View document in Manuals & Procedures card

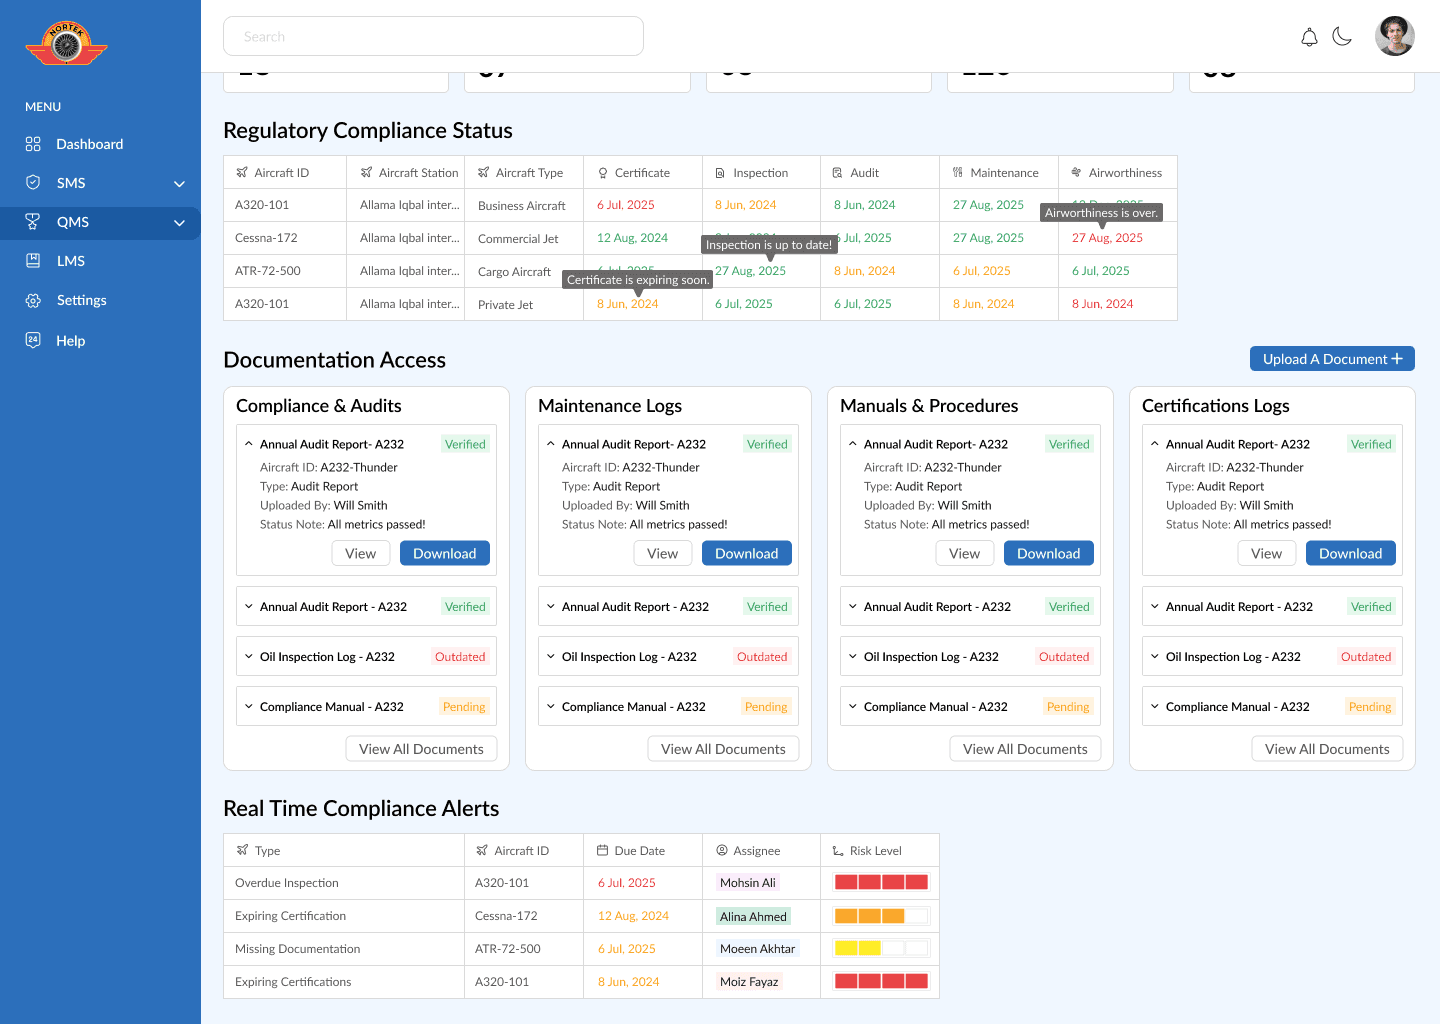click(965, 554)
